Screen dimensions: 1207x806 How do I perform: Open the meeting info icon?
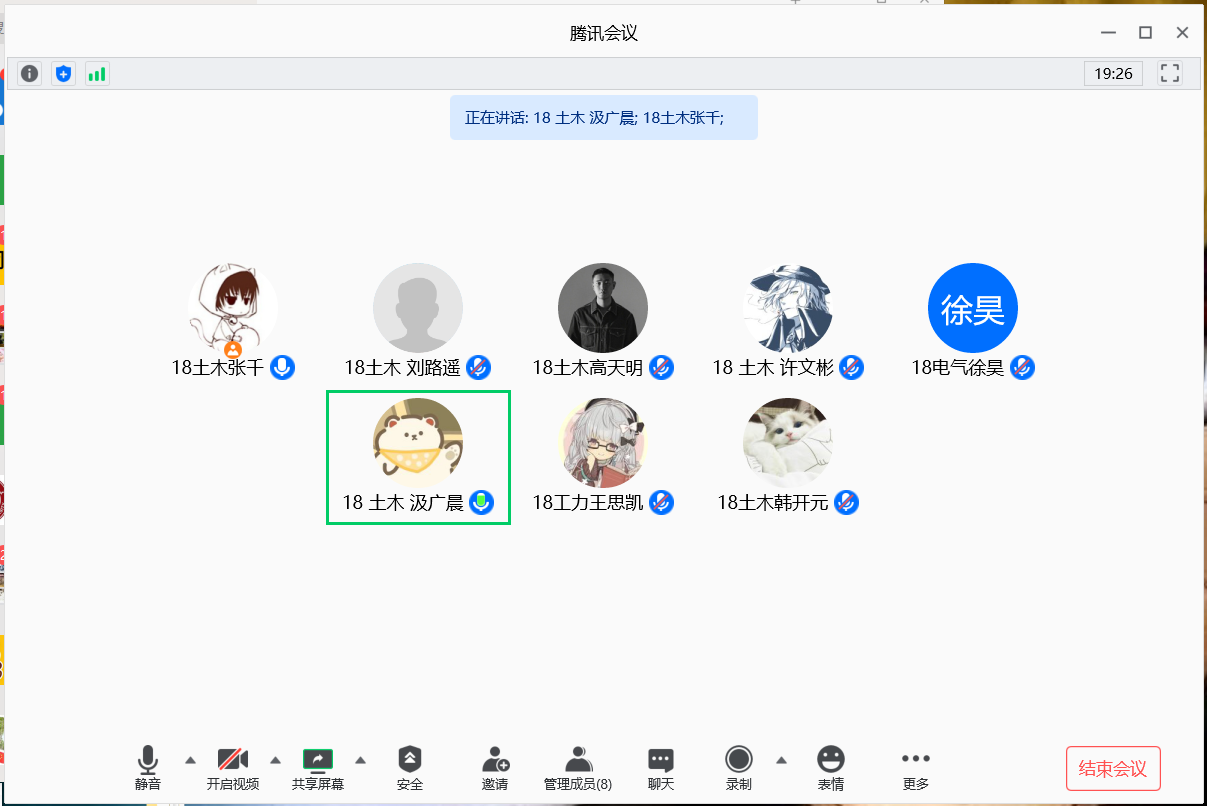click(x=30, y=73)
